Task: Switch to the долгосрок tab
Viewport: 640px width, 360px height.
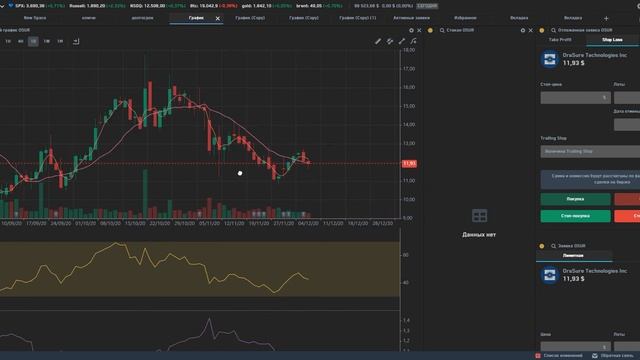Action: click(142, 18)
